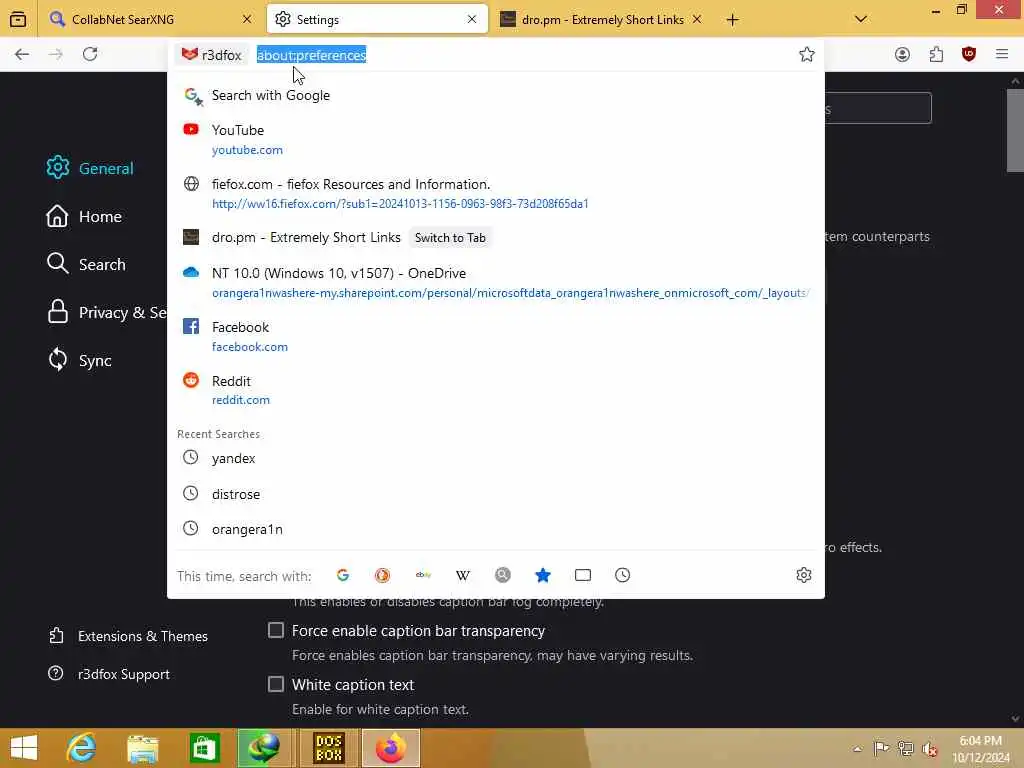The image size is (1024, 768).
Task: Open r3dfox Support link
Action: [x=109, y=674]
